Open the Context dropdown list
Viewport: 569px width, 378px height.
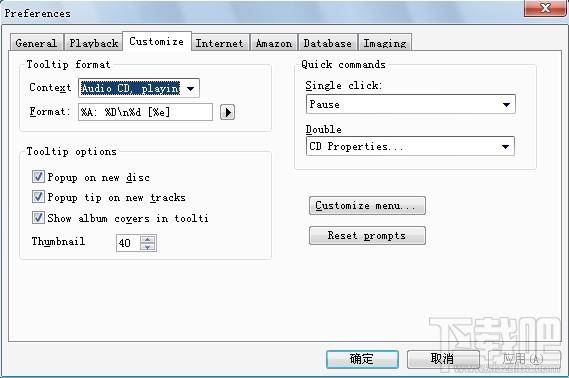click(139, 88)
